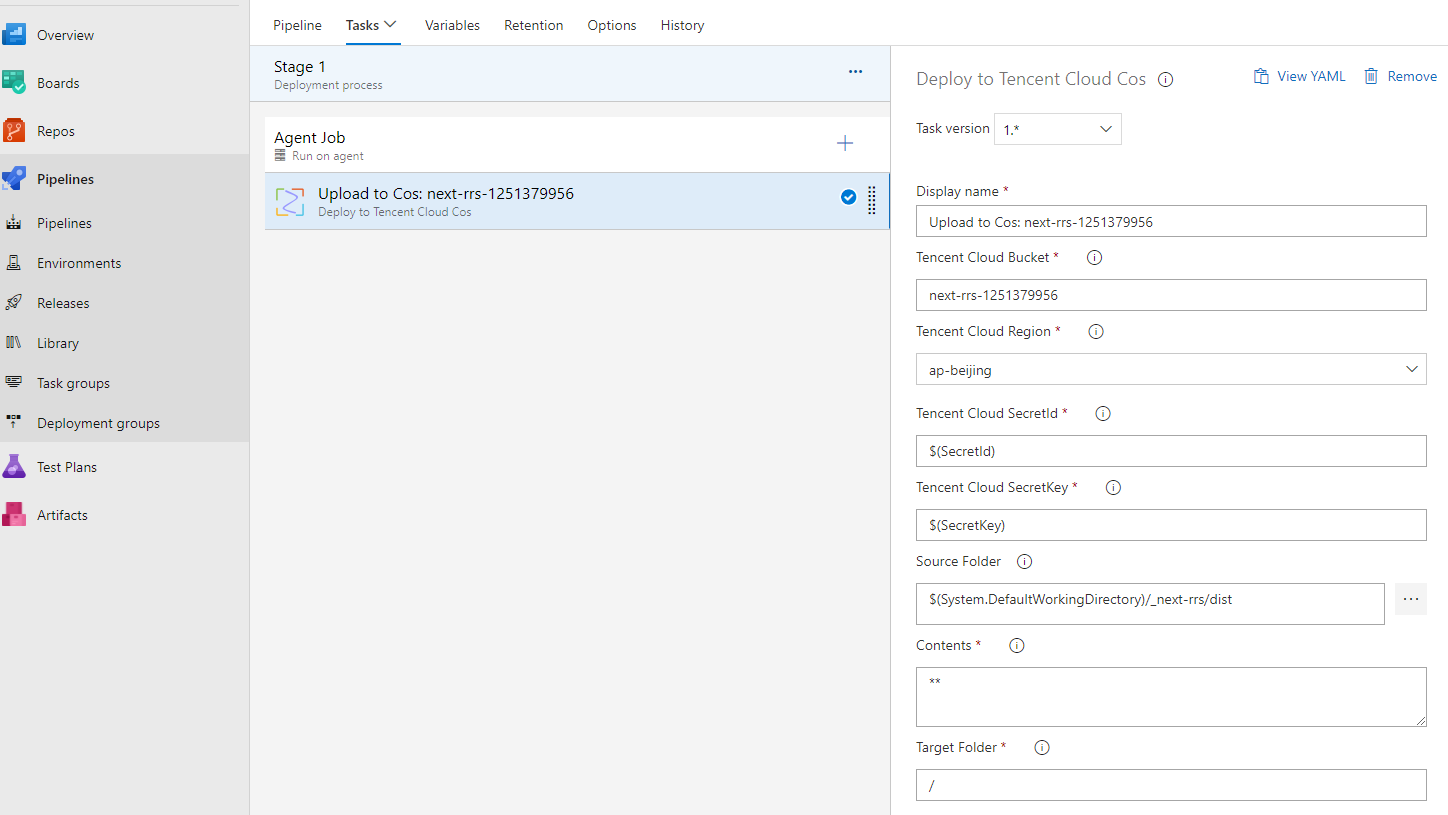
Task: Show info for Tencent Cloud Region
Action: pyautogui.click(x=1096, y=331)
